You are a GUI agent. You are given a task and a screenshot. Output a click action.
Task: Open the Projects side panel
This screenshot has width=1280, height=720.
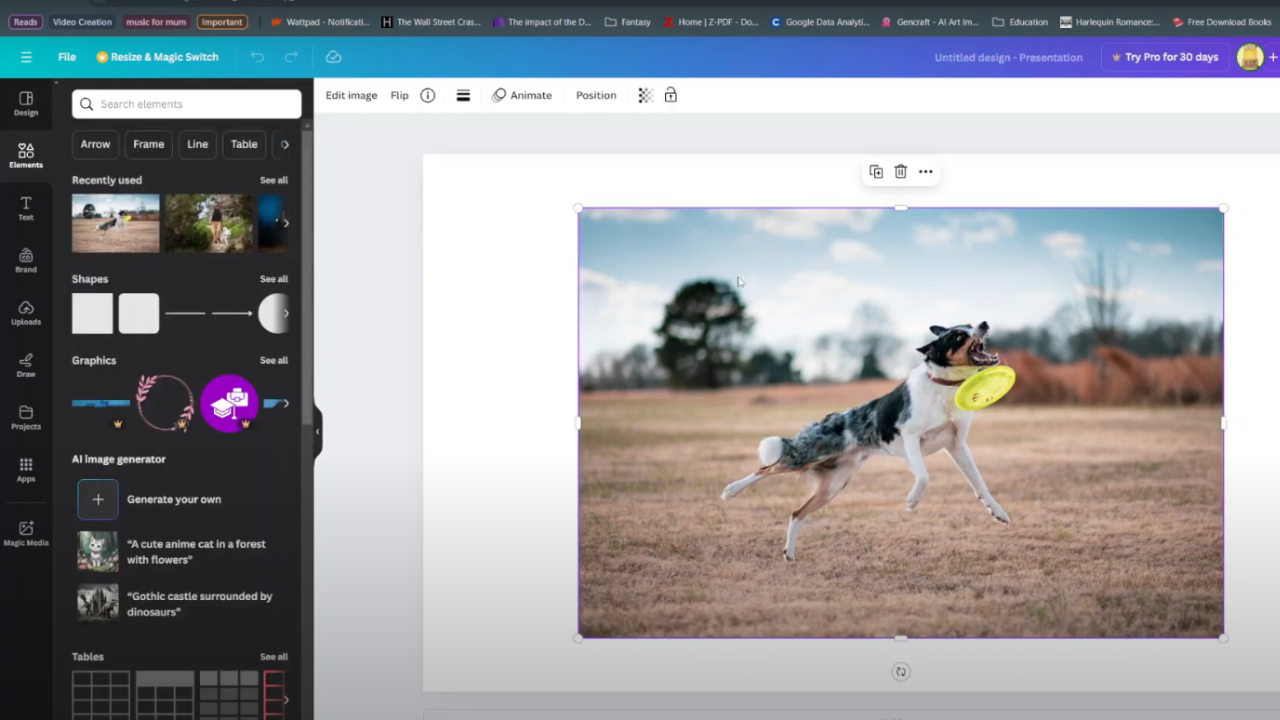[26, 417]
